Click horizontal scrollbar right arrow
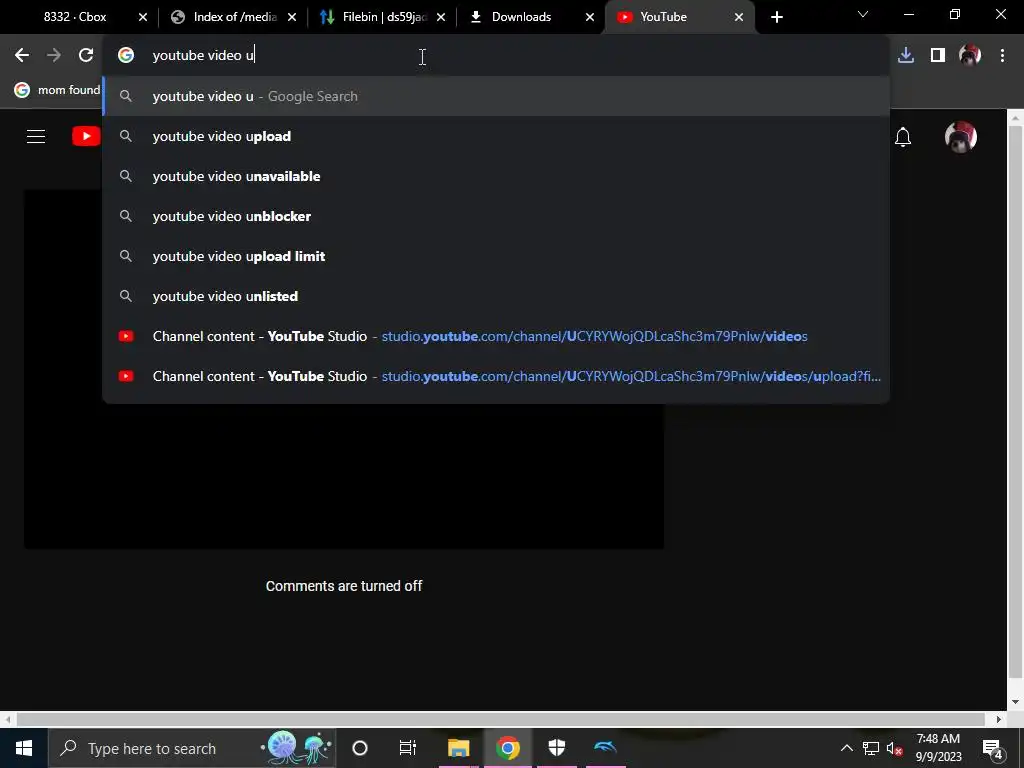The width and height of the screenshot is (1024, 768). click(999, 720)
